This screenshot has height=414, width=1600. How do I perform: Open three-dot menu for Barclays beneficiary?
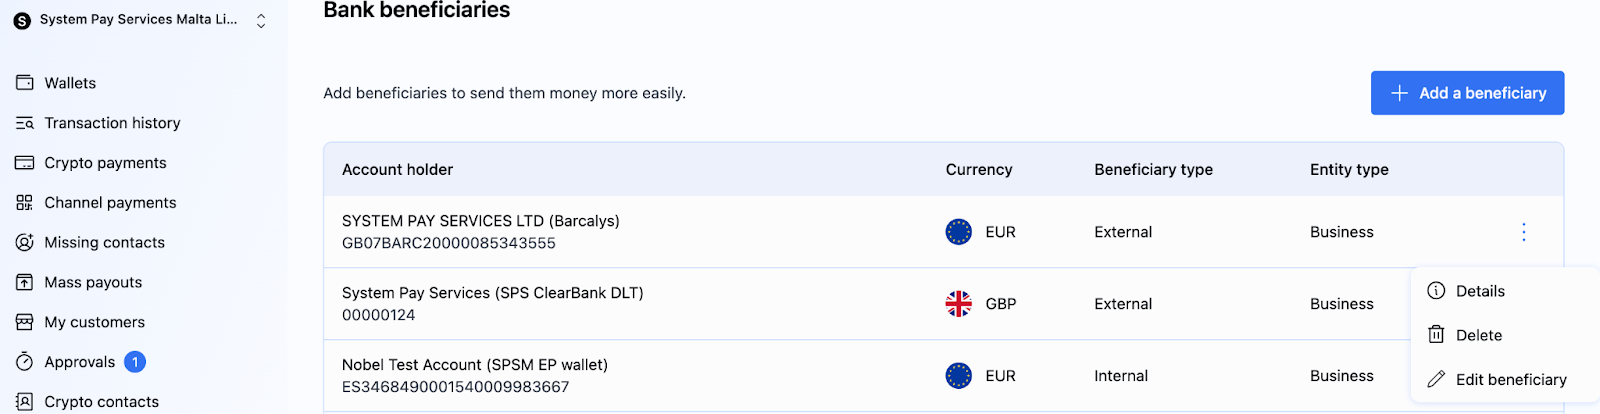point(1523,232)
